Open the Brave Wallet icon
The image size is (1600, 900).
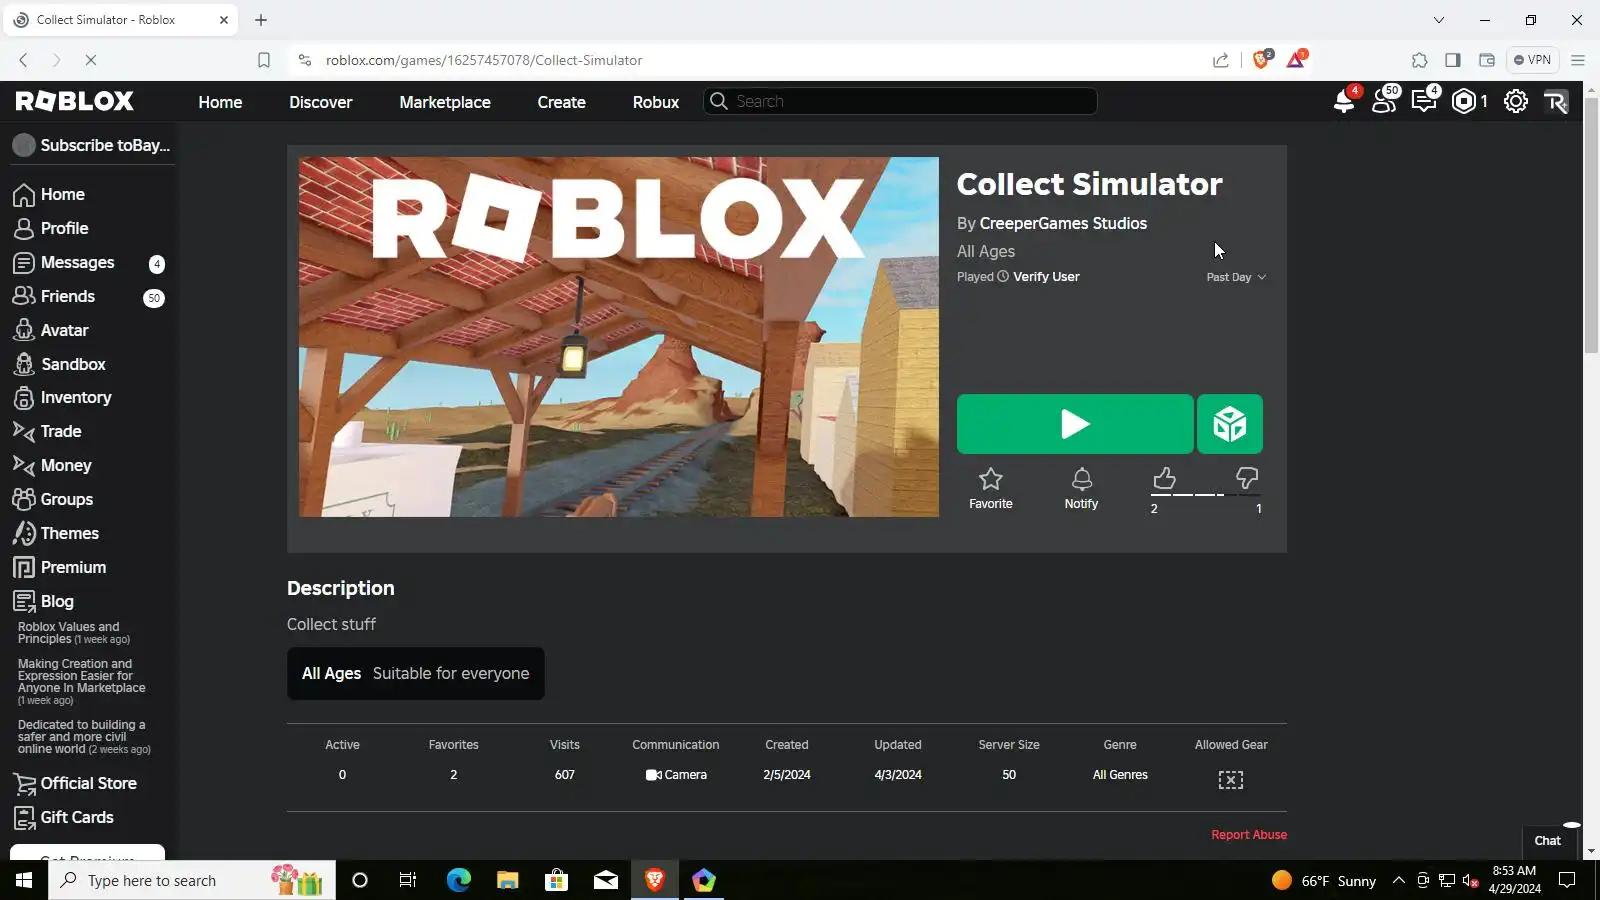pyautogui.click(x=1487, y=60)
